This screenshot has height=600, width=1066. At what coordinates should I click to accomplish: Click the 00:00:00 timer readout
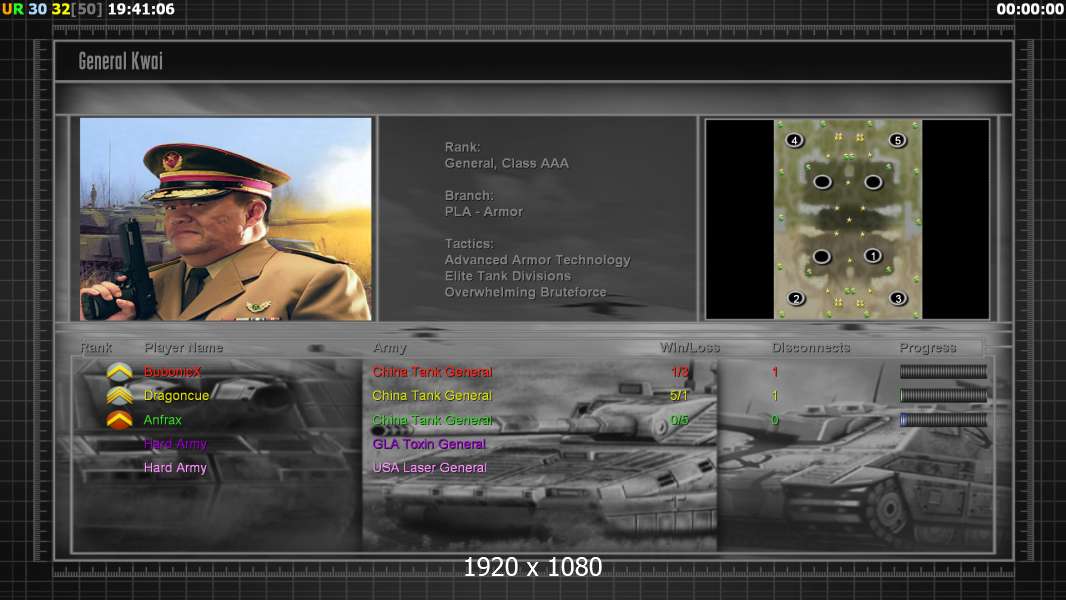pyautogui.click(x=1030, y=10)
